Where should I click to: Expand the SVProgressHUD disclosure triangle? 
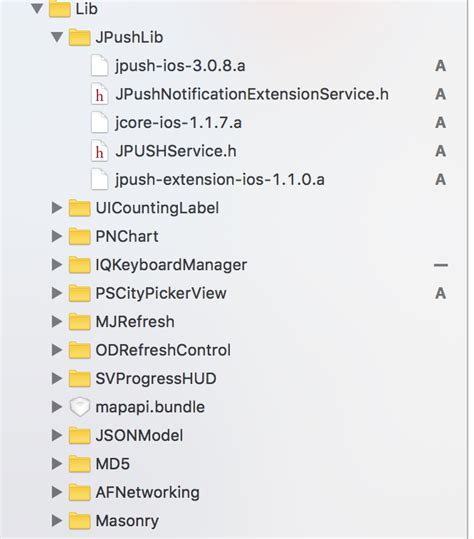point(57,378)
